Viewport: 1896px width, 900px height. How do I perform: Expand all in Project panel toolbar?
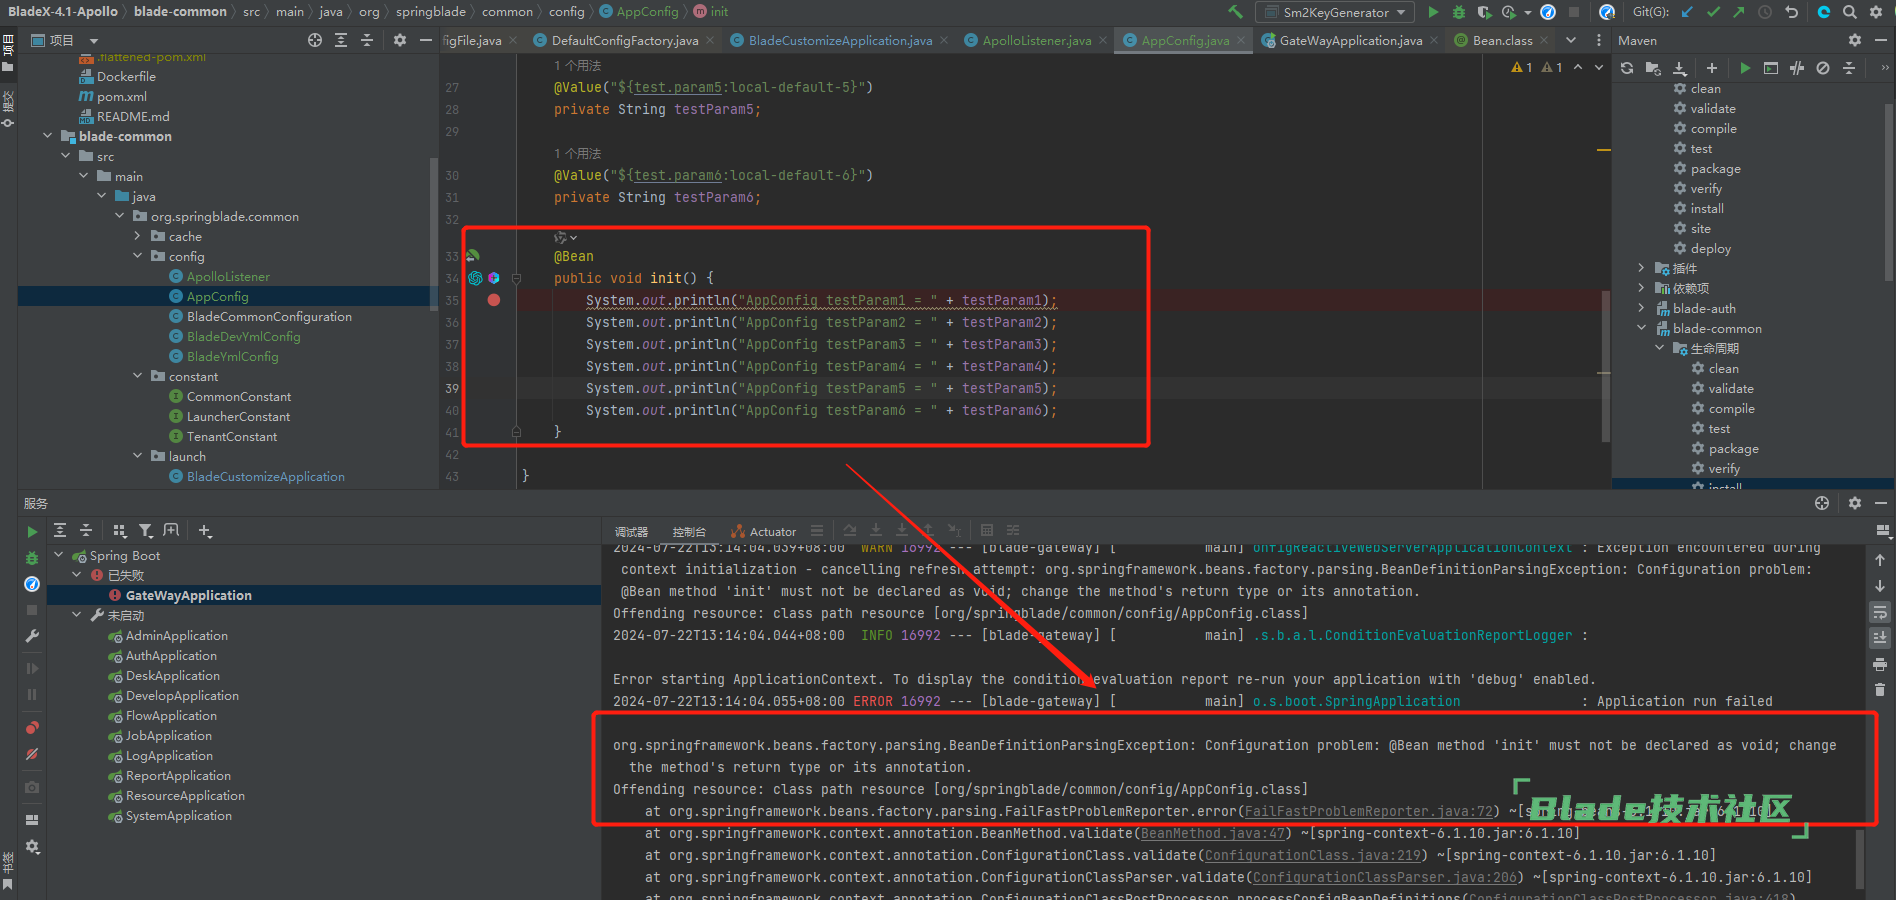341,40
